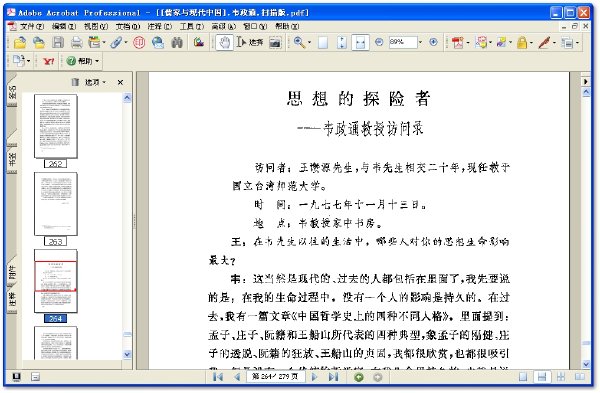Click the Comment & Markup icon

[481, 42]
